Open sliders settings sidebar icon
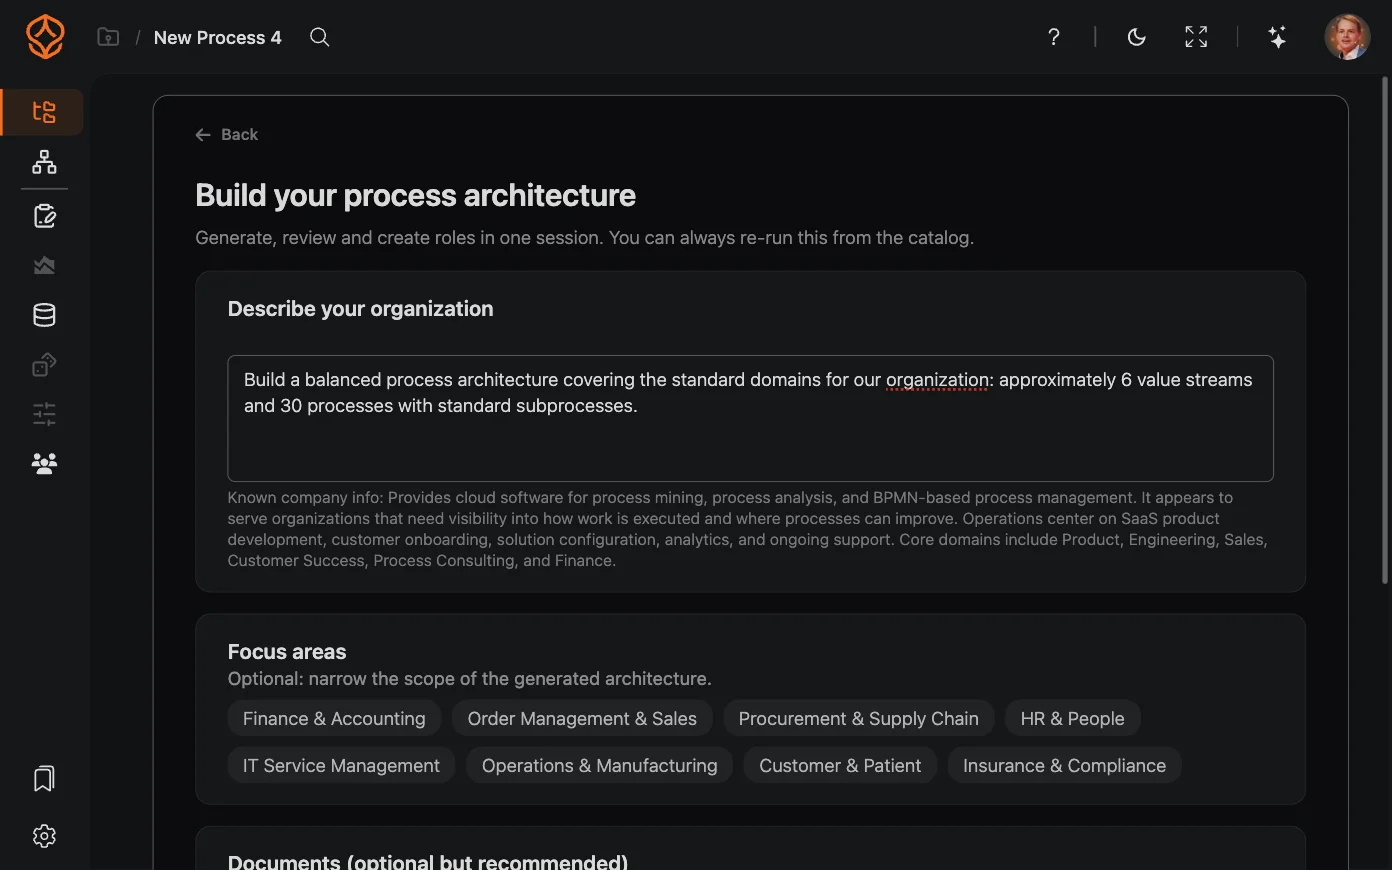Image resolution: width=1392 pixels, height=870 pixels. click(44, 414)
